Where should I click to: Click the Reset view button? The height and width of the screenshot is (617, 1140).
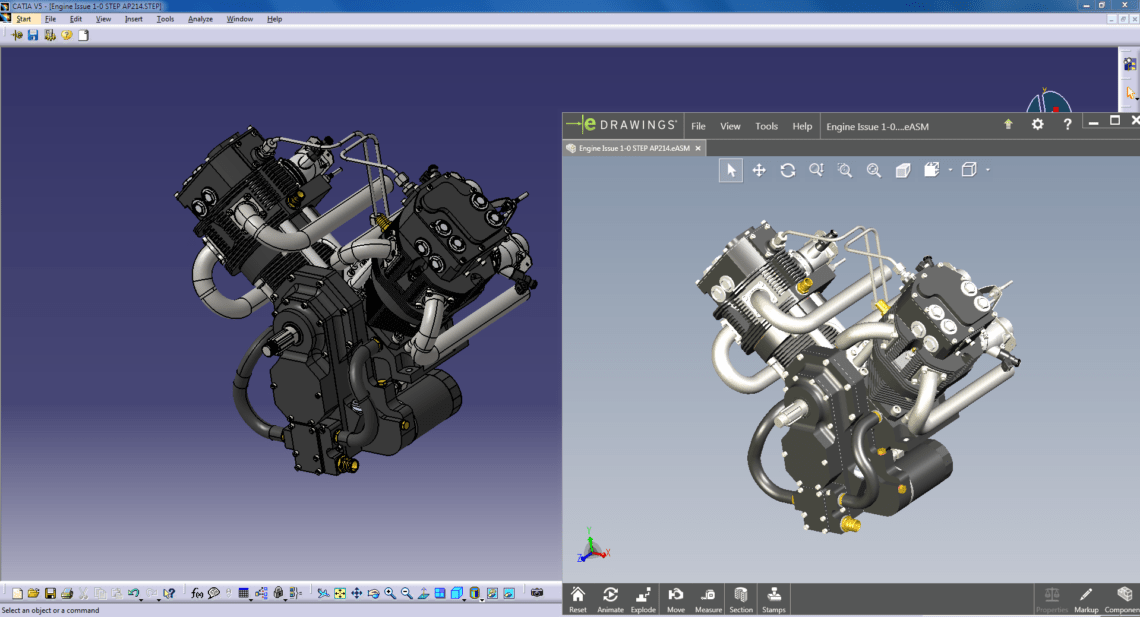pyautogui.click(x=578, y=597)
